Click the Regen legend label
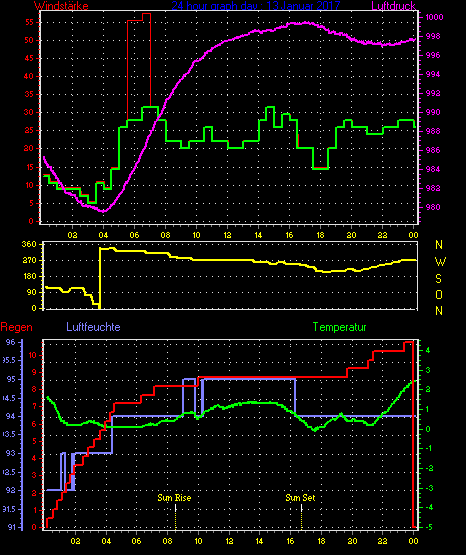Screen dimensions: 466x555 16,327
